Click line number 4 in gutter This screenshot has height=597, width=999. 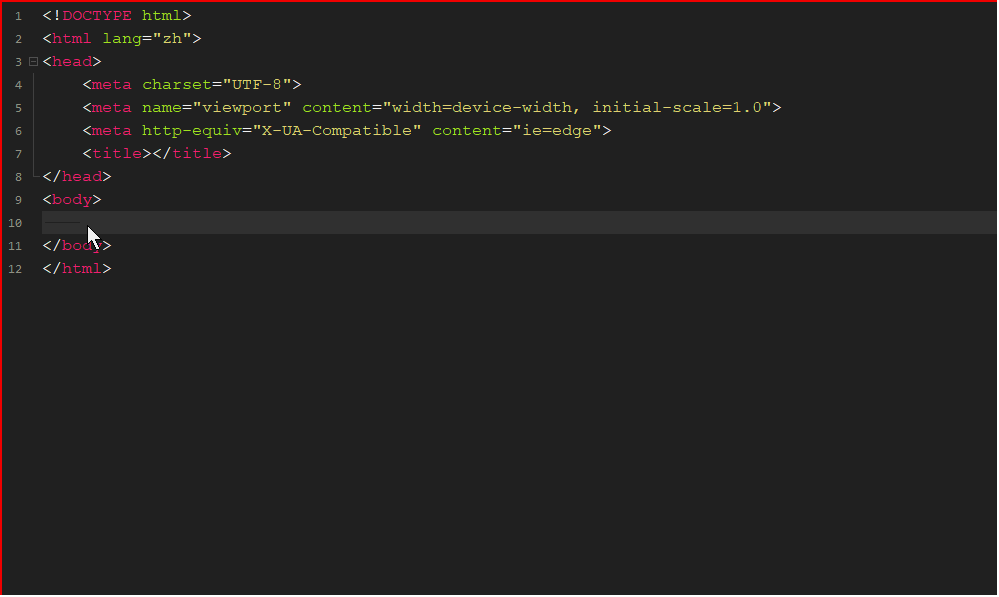pos(18,85)
